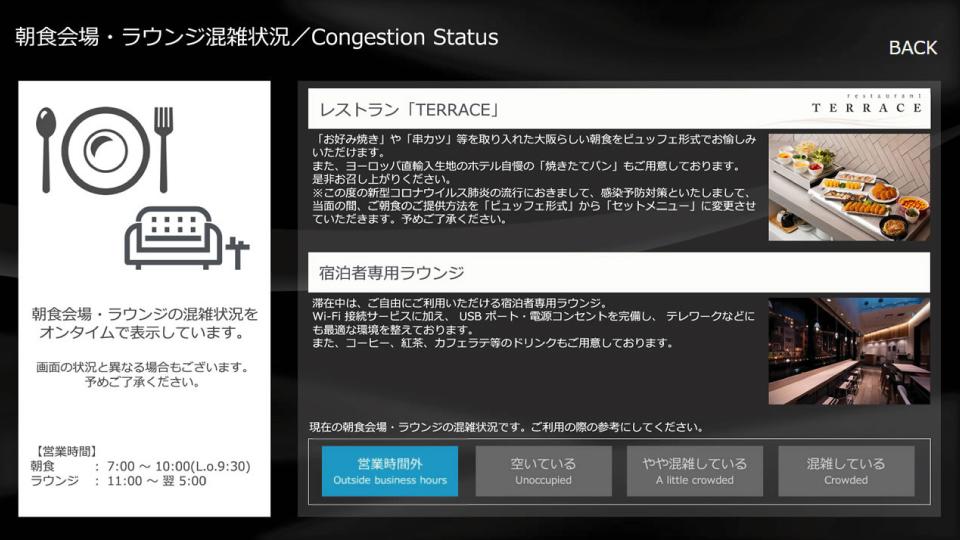Select the 空いている Unoccupied status
This screenshot has height=540, width=960.
(x=543, y=471)
